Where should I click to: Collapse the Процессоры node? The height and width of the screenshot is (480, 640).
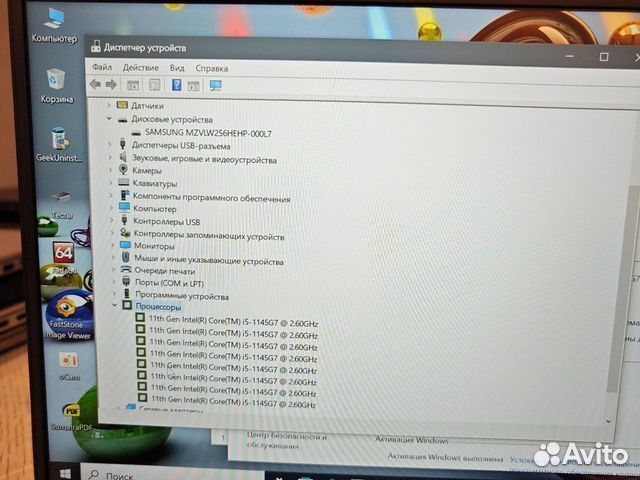115,305
